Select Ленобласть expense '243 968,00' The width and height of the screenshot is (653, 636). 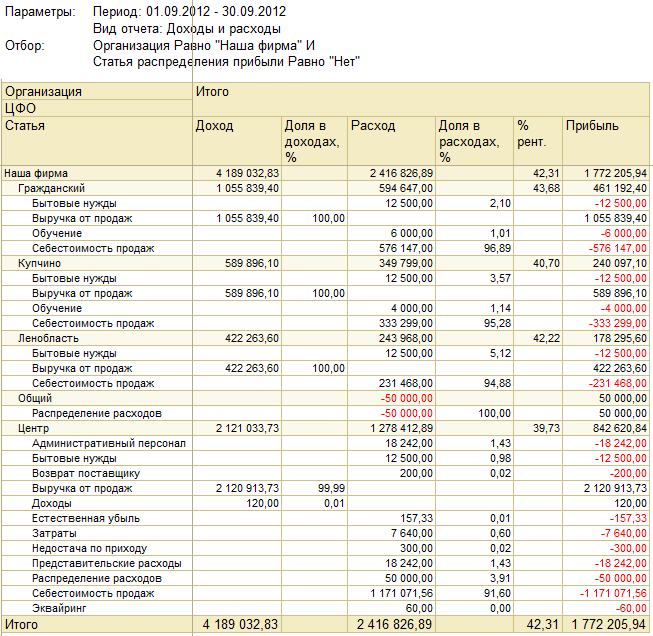tap(406, 338)
